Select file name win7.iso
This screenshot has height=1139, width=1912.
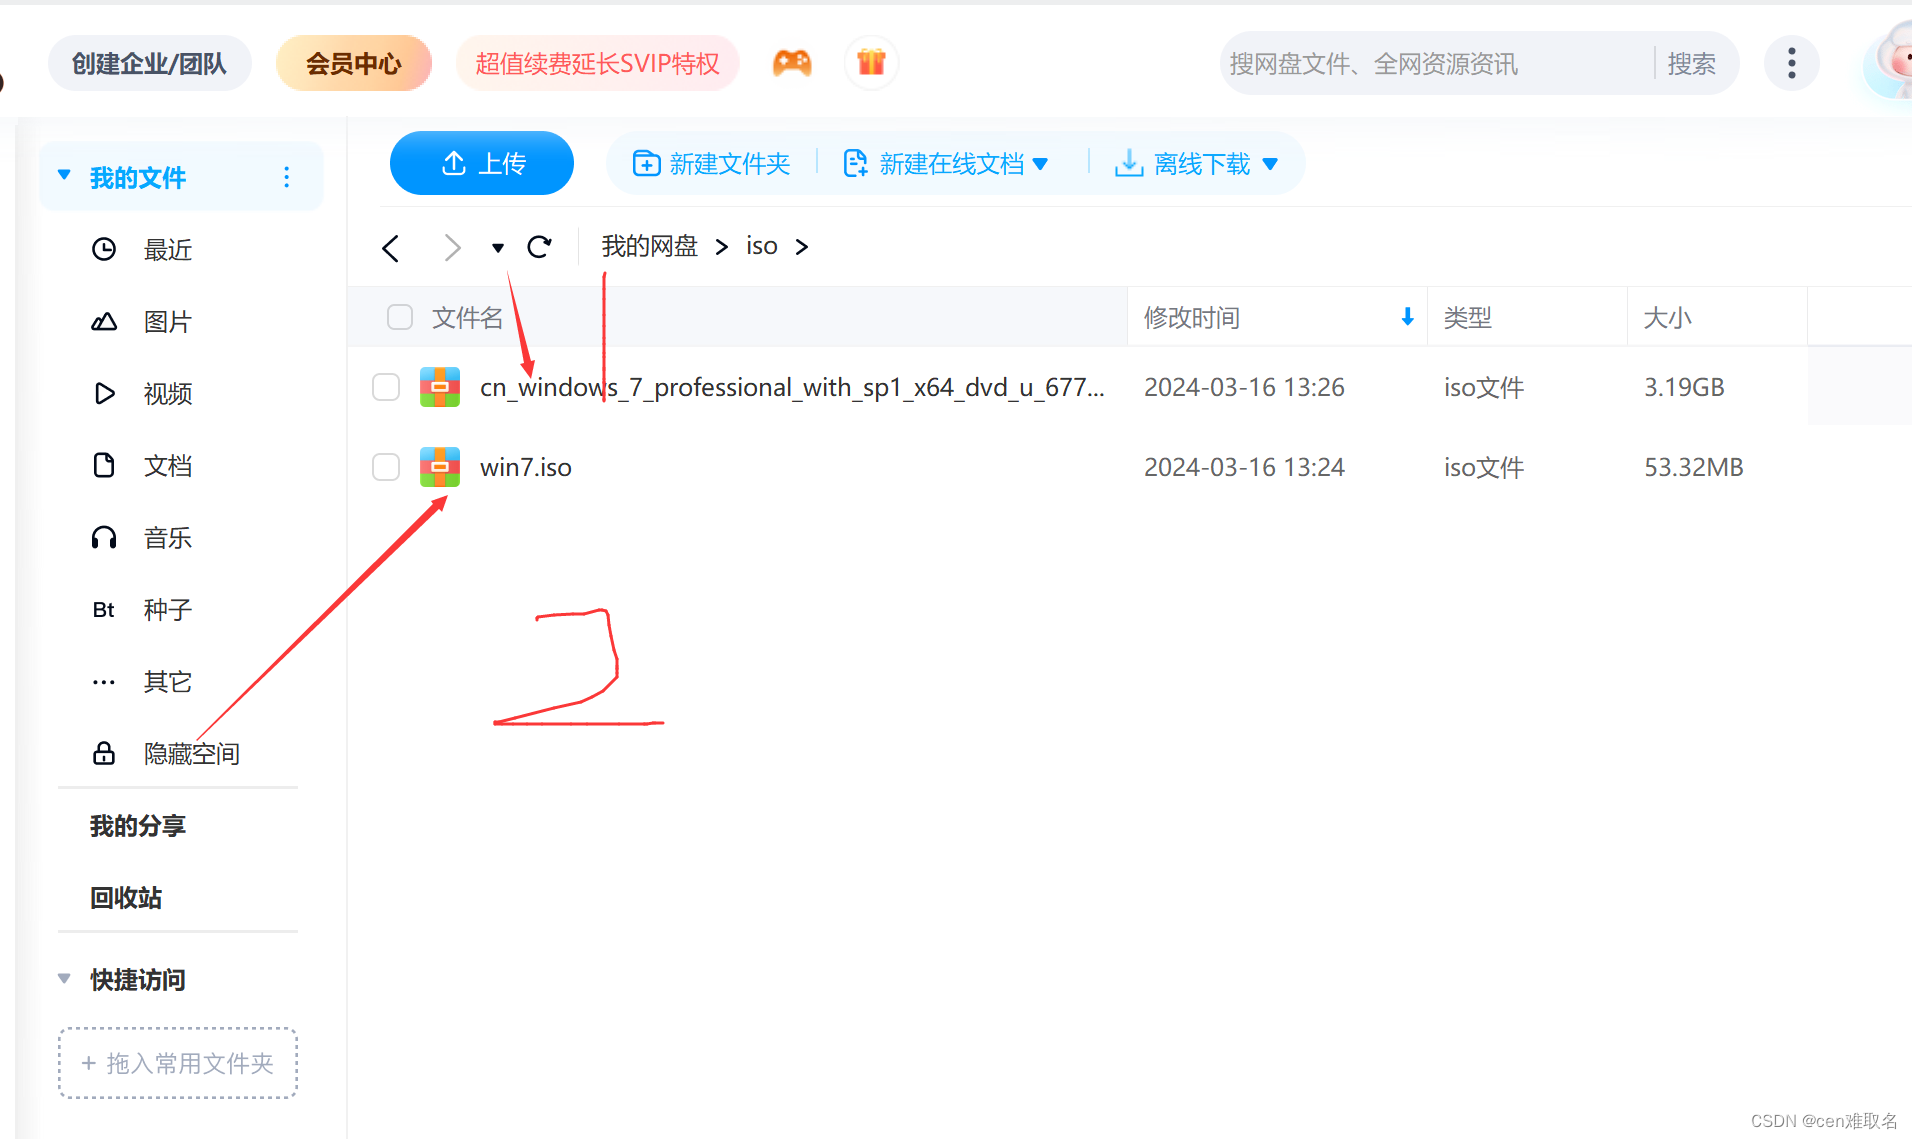(526, 467)
